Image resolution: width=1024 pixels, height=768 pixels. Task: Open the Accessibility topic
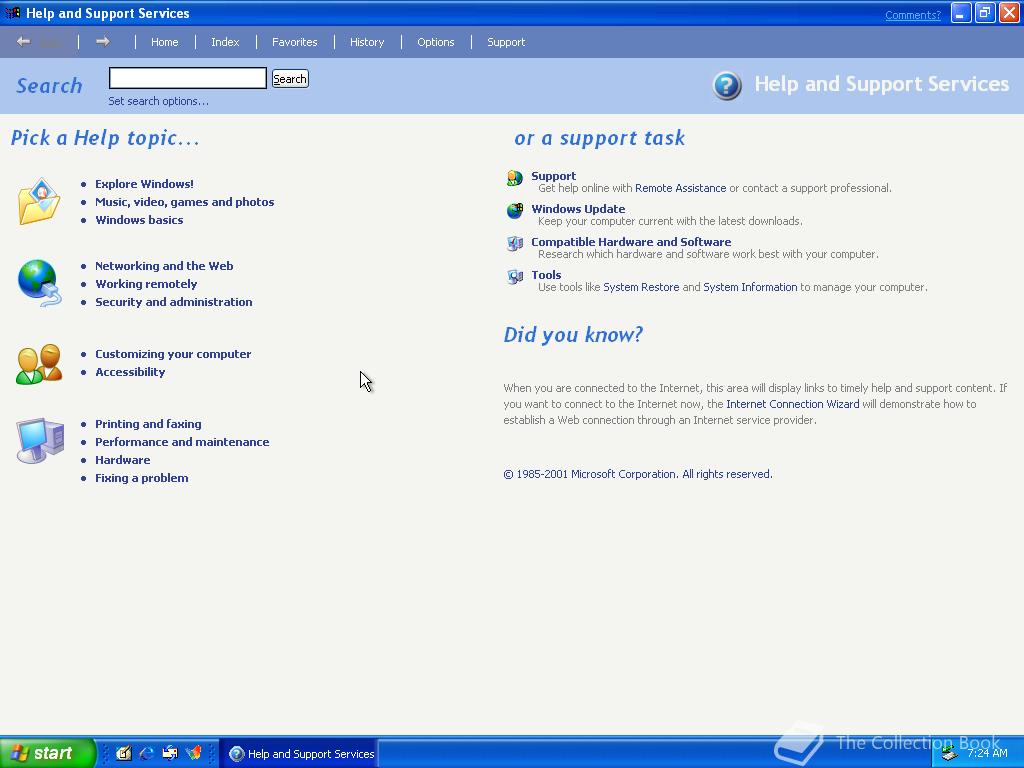tap(130, 372)
